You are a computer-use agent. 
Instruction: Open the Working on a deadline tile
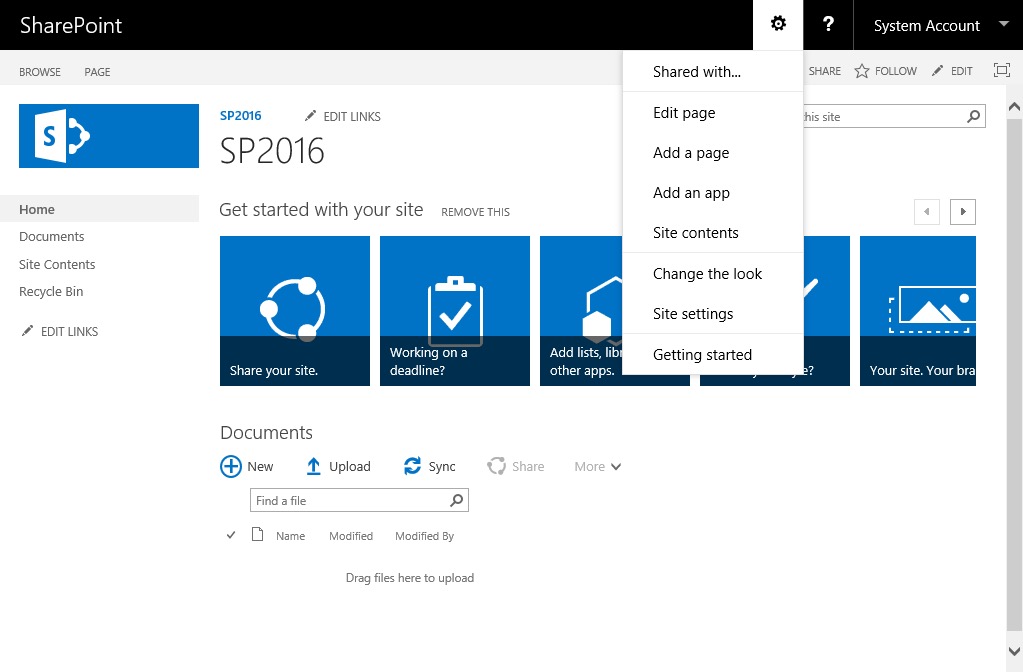(455, 311)
